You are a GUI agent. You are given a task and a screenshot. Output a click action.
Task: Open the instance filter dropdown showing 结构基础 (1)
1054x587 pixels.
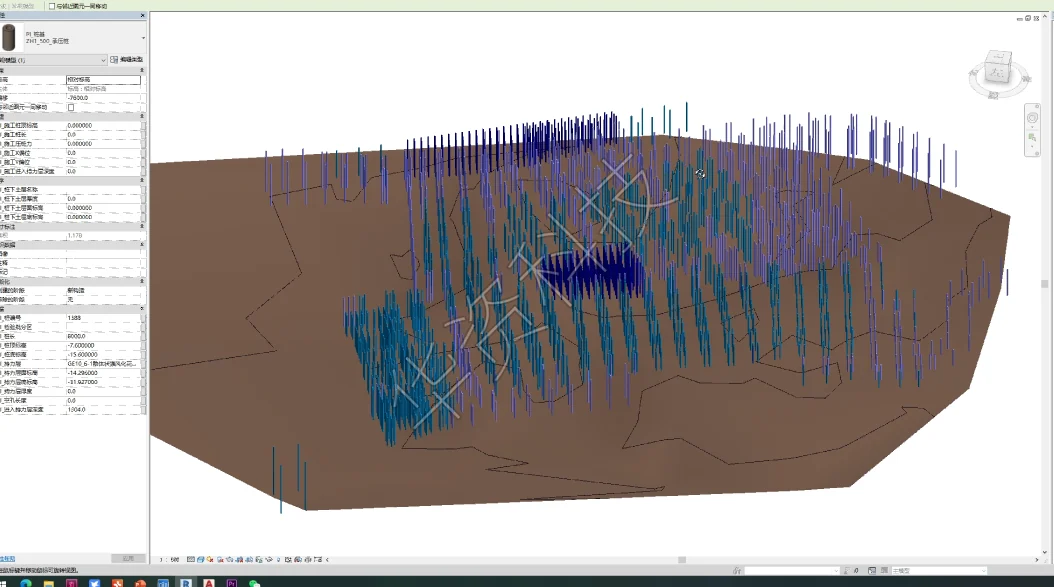coord(53,60)
